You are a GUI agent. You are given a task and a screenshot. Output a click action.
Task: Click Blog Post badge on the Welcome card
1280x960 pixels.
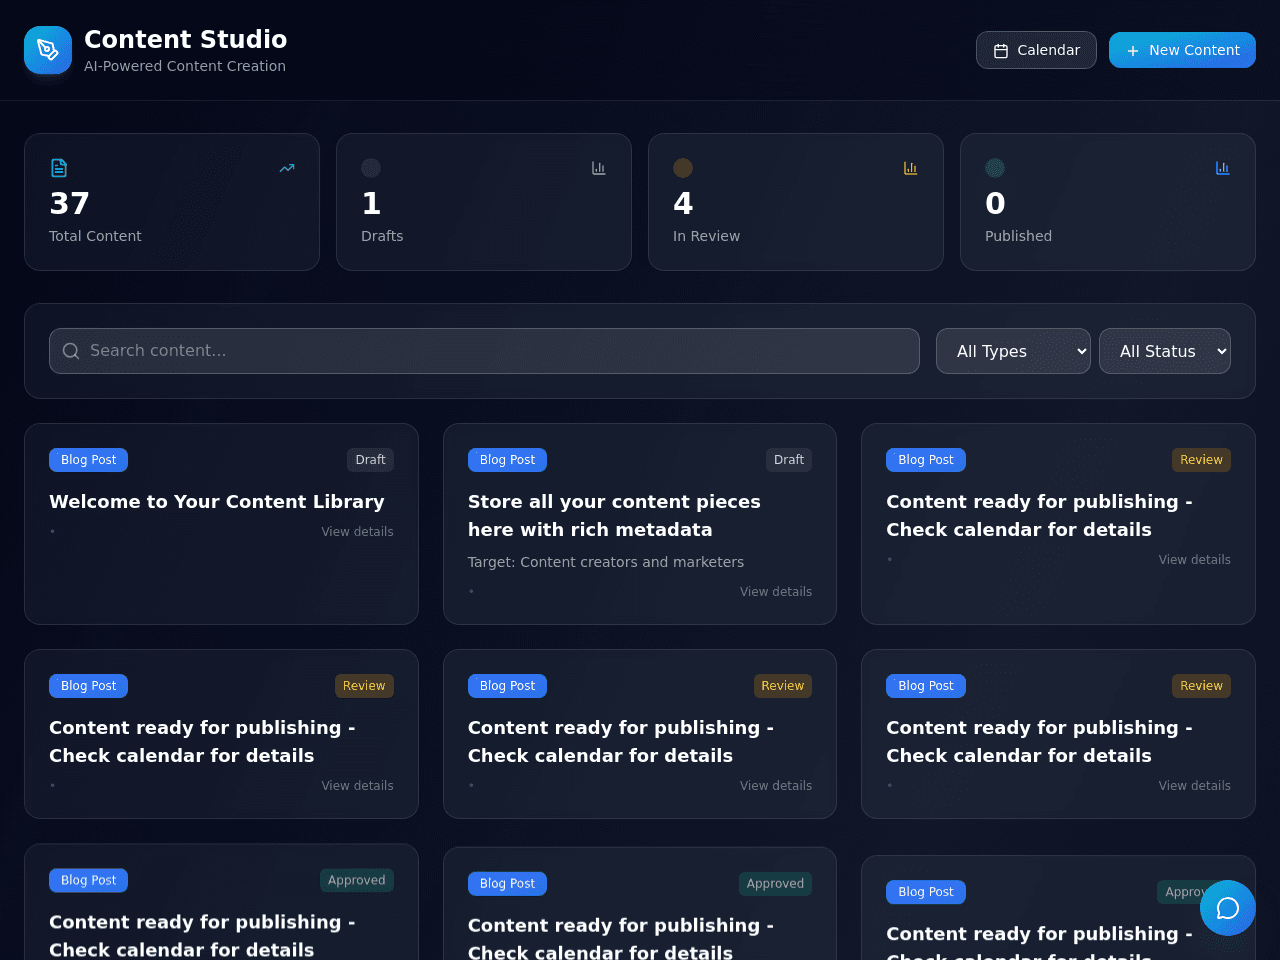[88, 460]
